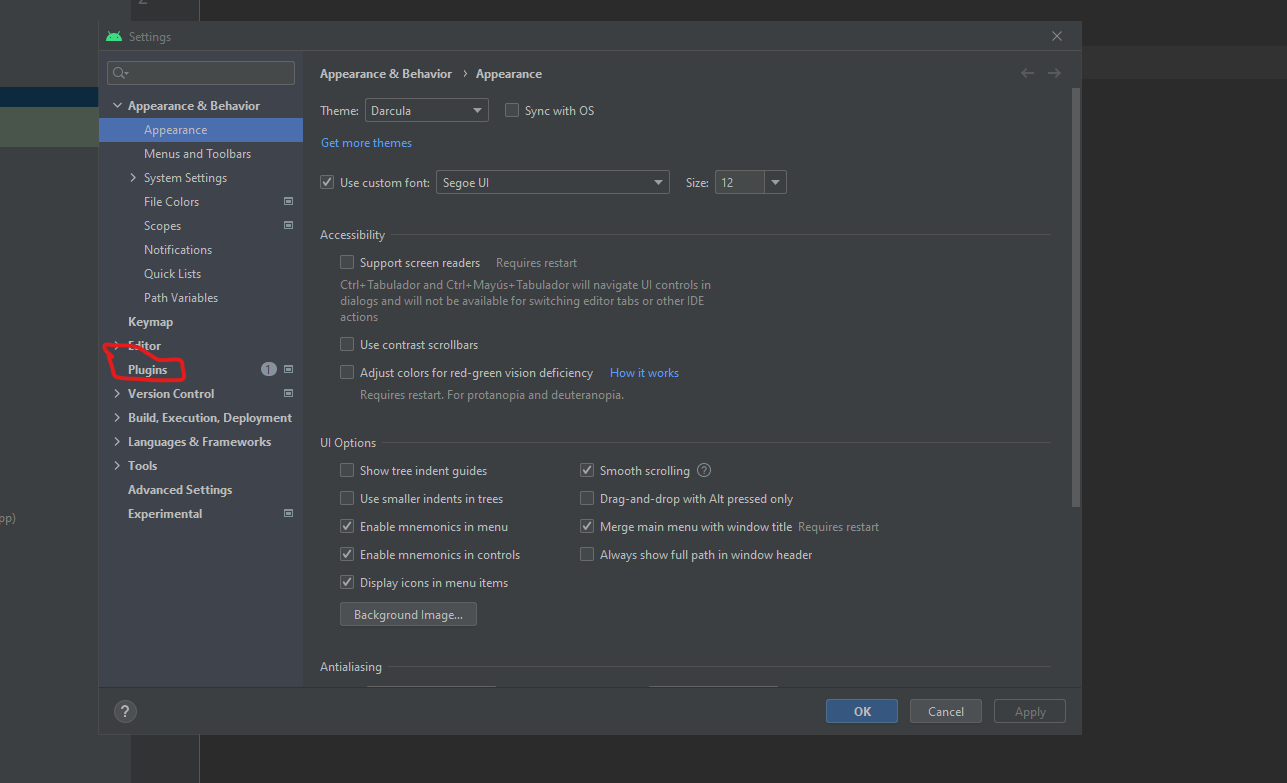
Task: Click the Plugins update badge
Action: click(x=268, y=370)
